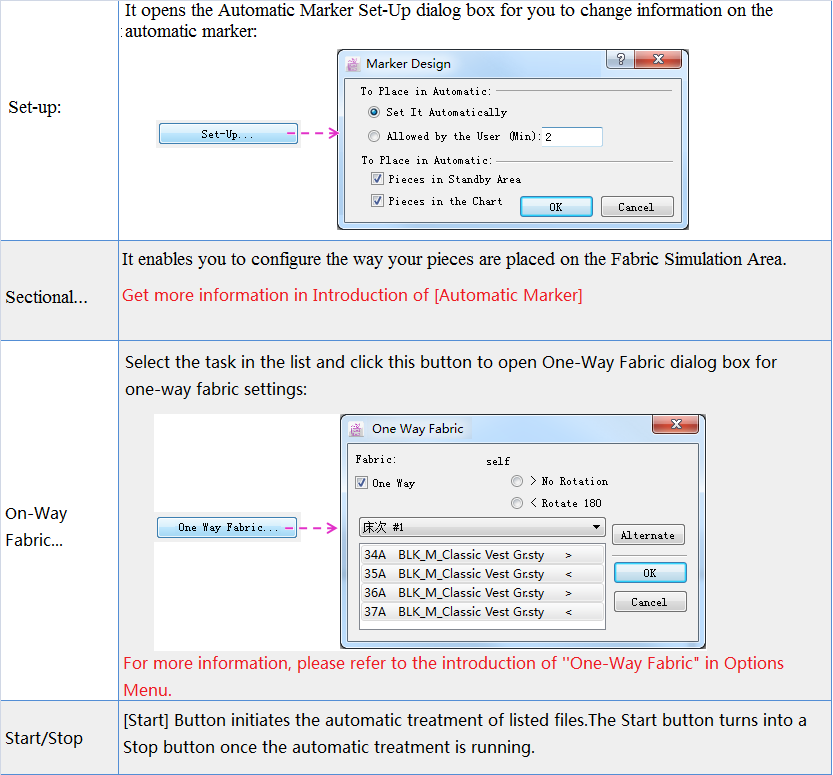The image size is (833, 775).
Task: Select the Set It Automatically radio option
Action: click(x=374, y=113)
